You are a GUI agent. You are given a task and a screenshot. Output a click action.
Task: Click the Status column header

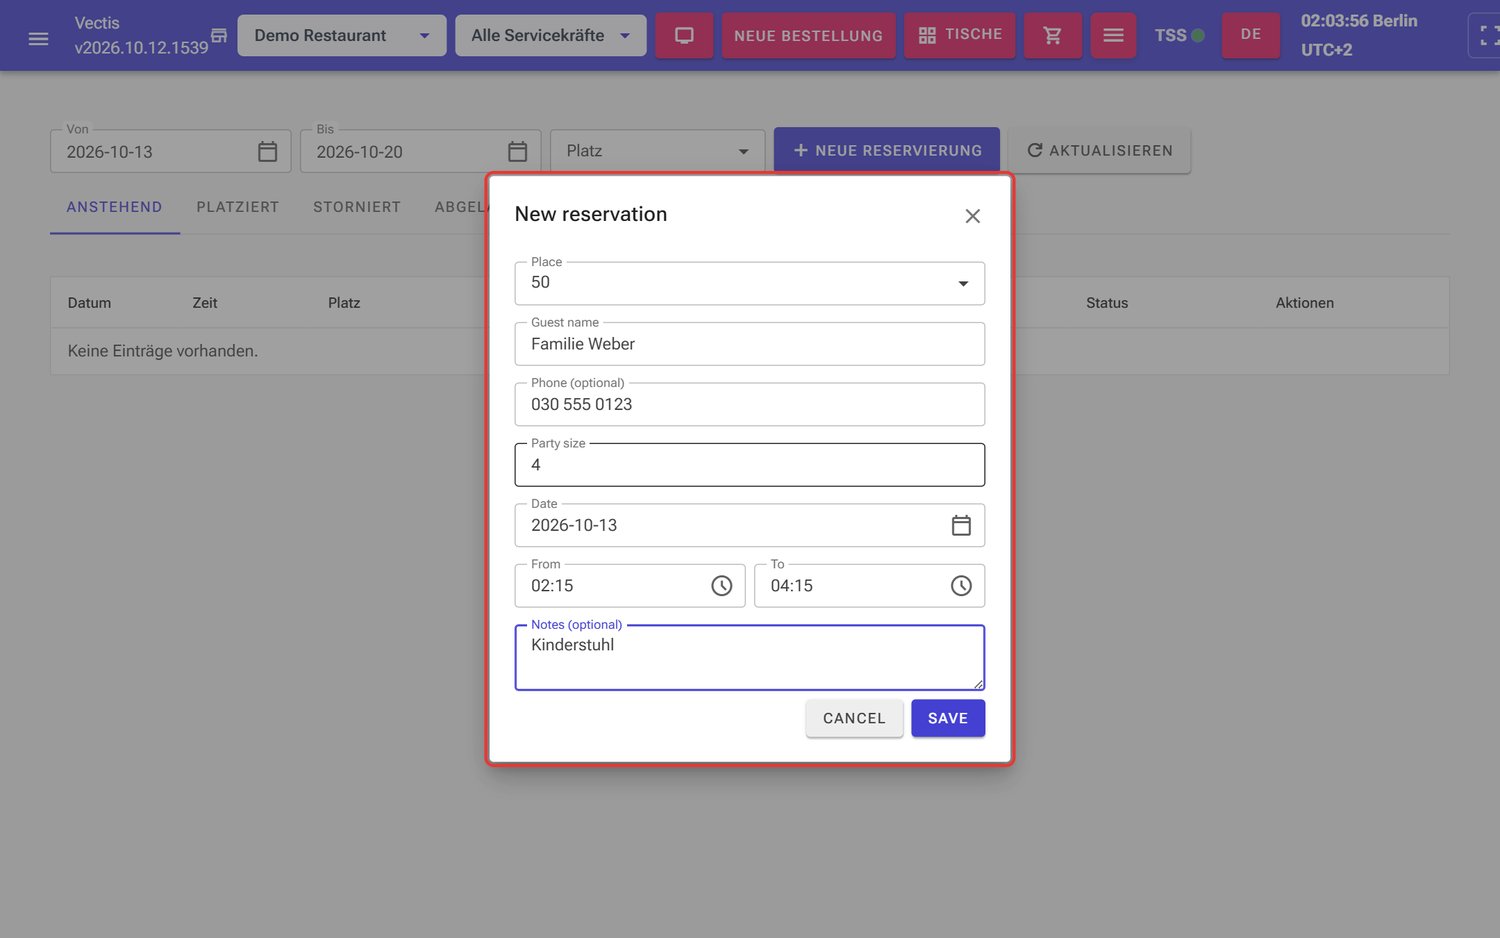click(x=1107, y=303)
